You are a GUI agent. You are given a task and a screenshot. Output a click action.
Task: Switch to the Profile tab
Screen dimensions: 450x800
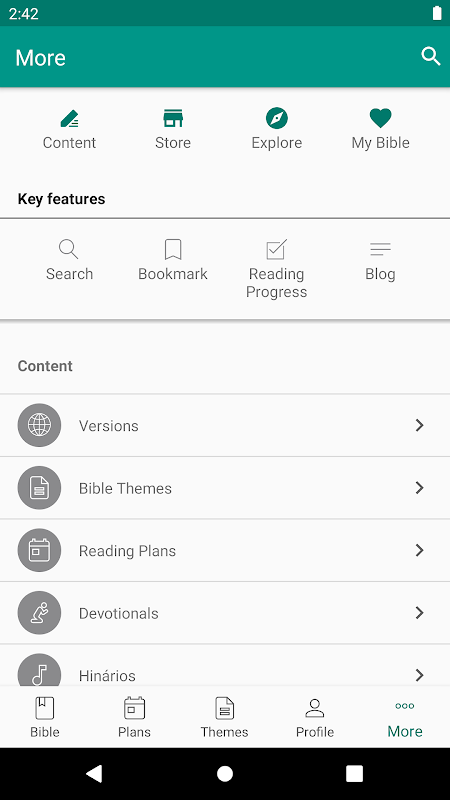(315, 717)
